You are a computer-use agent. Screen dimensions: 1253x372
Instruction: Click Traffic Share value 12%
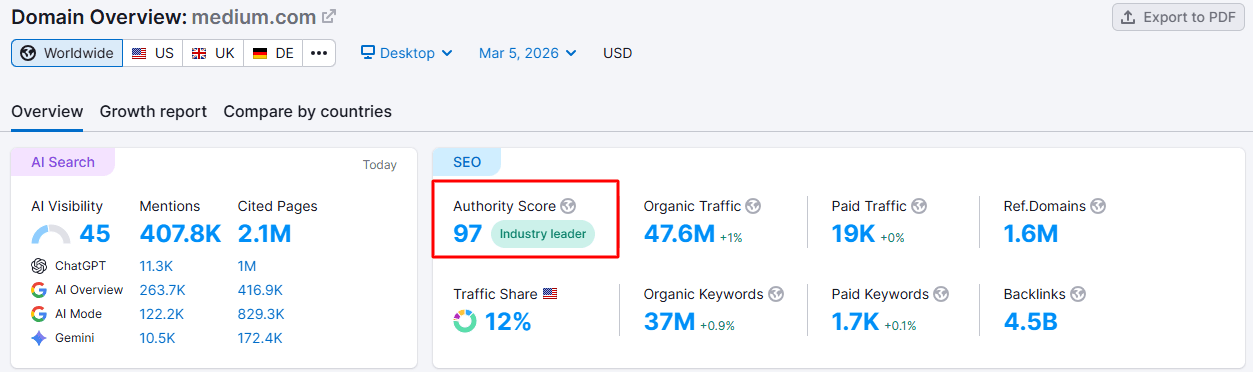(x=508, y=322)
